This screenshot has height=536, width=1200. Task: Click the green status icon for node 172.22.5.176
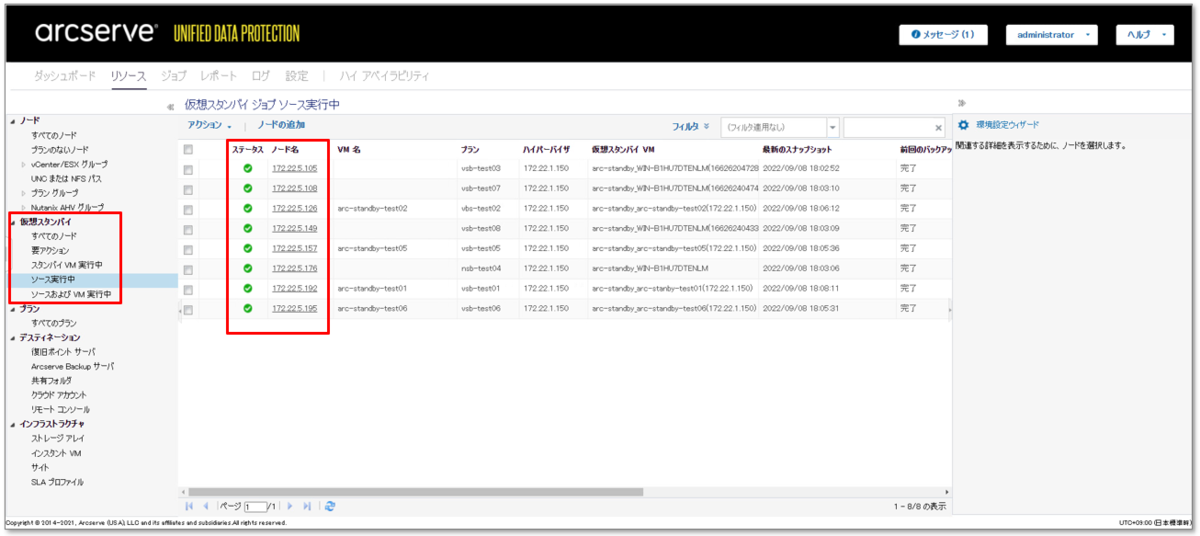point(248,268)
